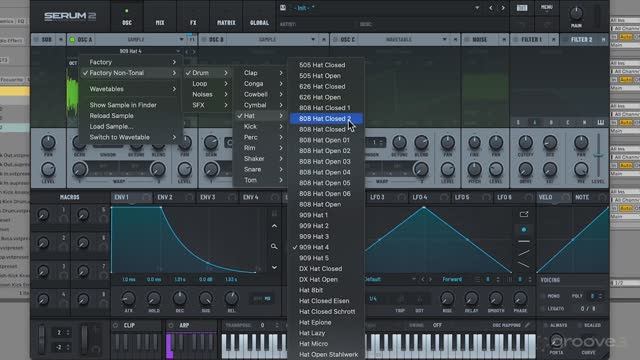Click the zoom magnifier in envelope editor
Image resolution: width=640 pixels, height=360 pixels.
[x=274, y=247]
